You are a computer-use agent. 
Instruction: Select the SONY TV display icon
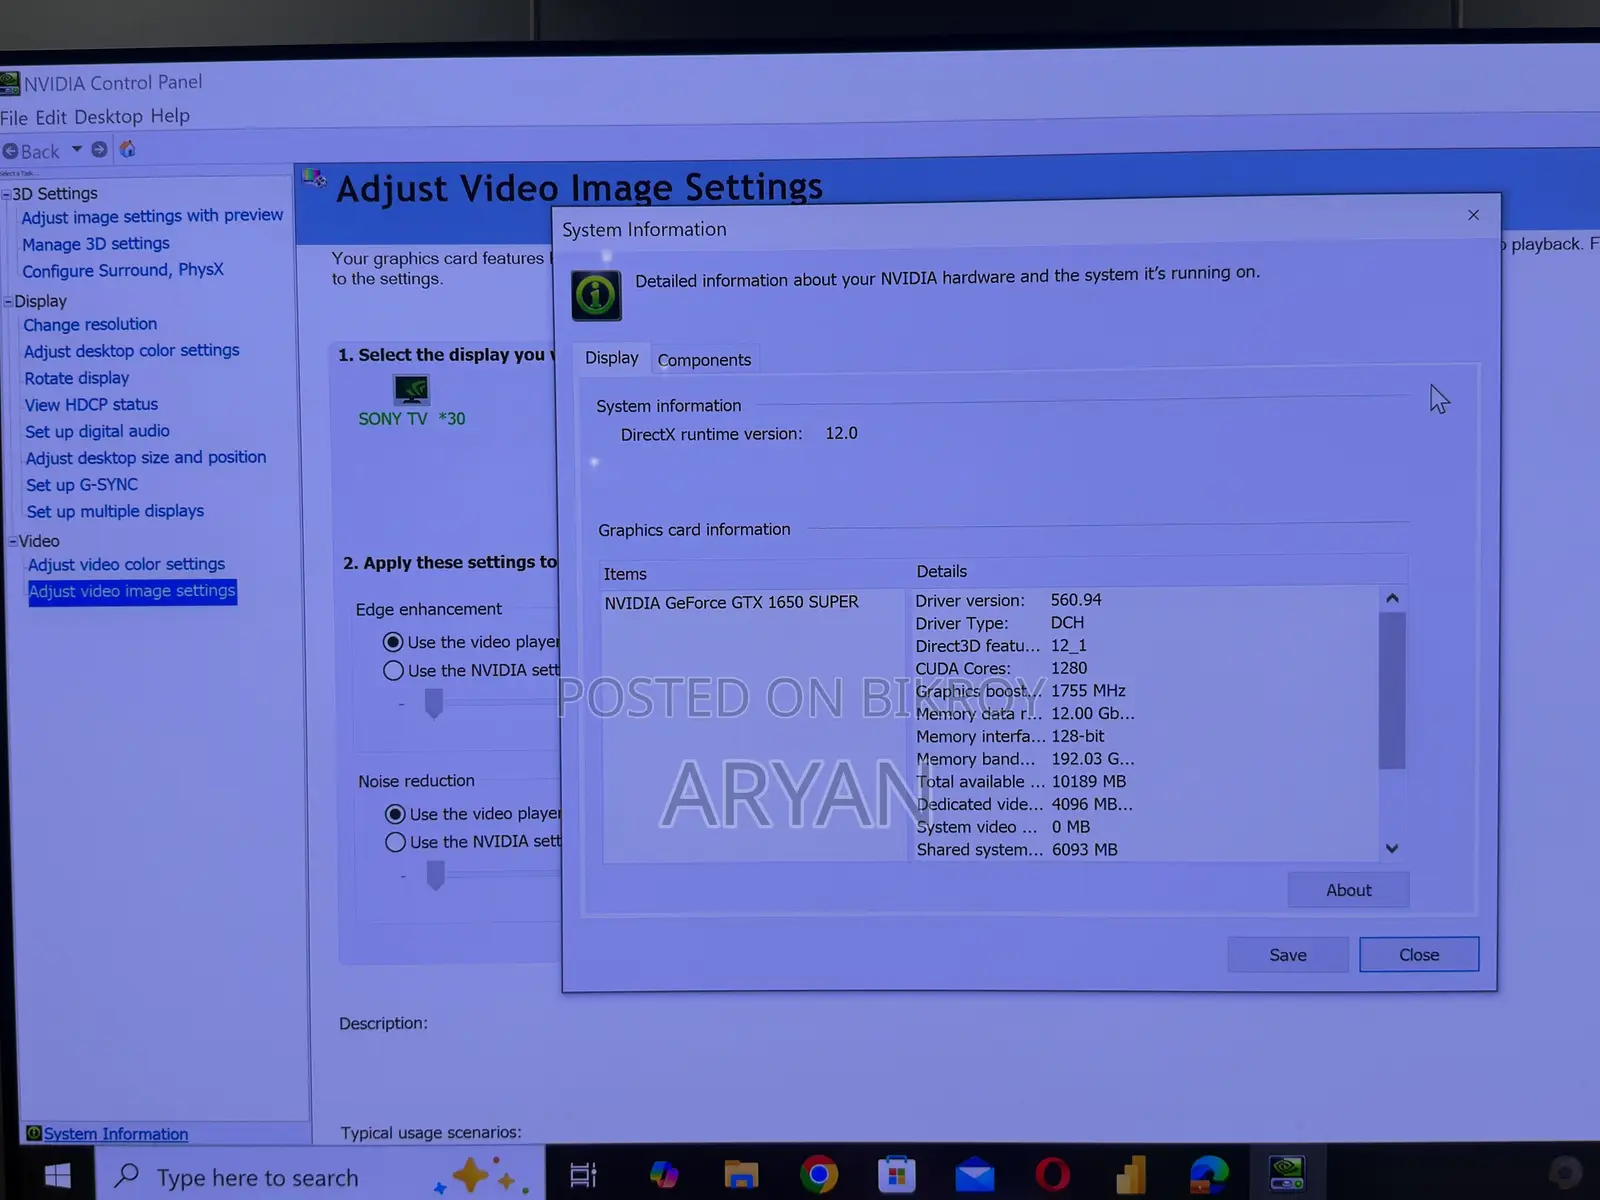(411, 390)
